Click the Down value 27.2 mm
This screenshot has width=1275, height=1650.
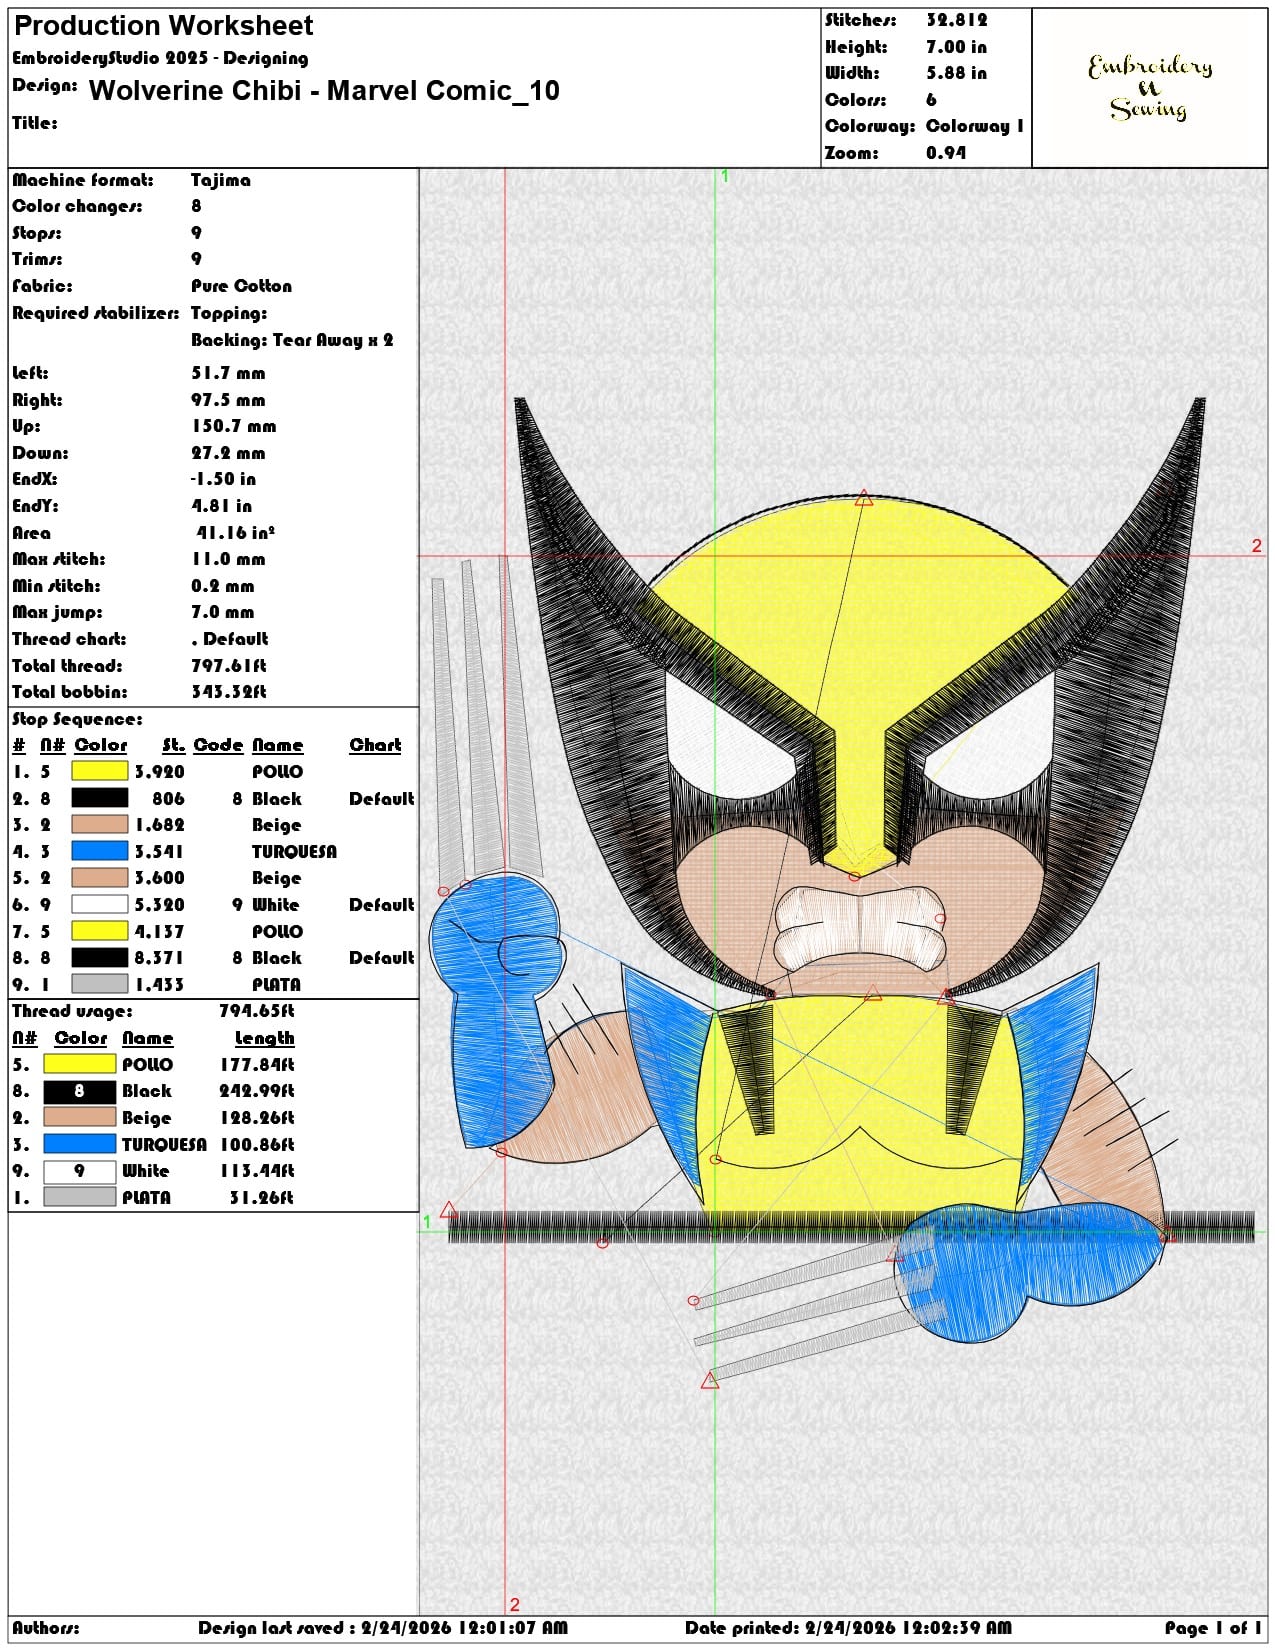click(x=228, y=453)
